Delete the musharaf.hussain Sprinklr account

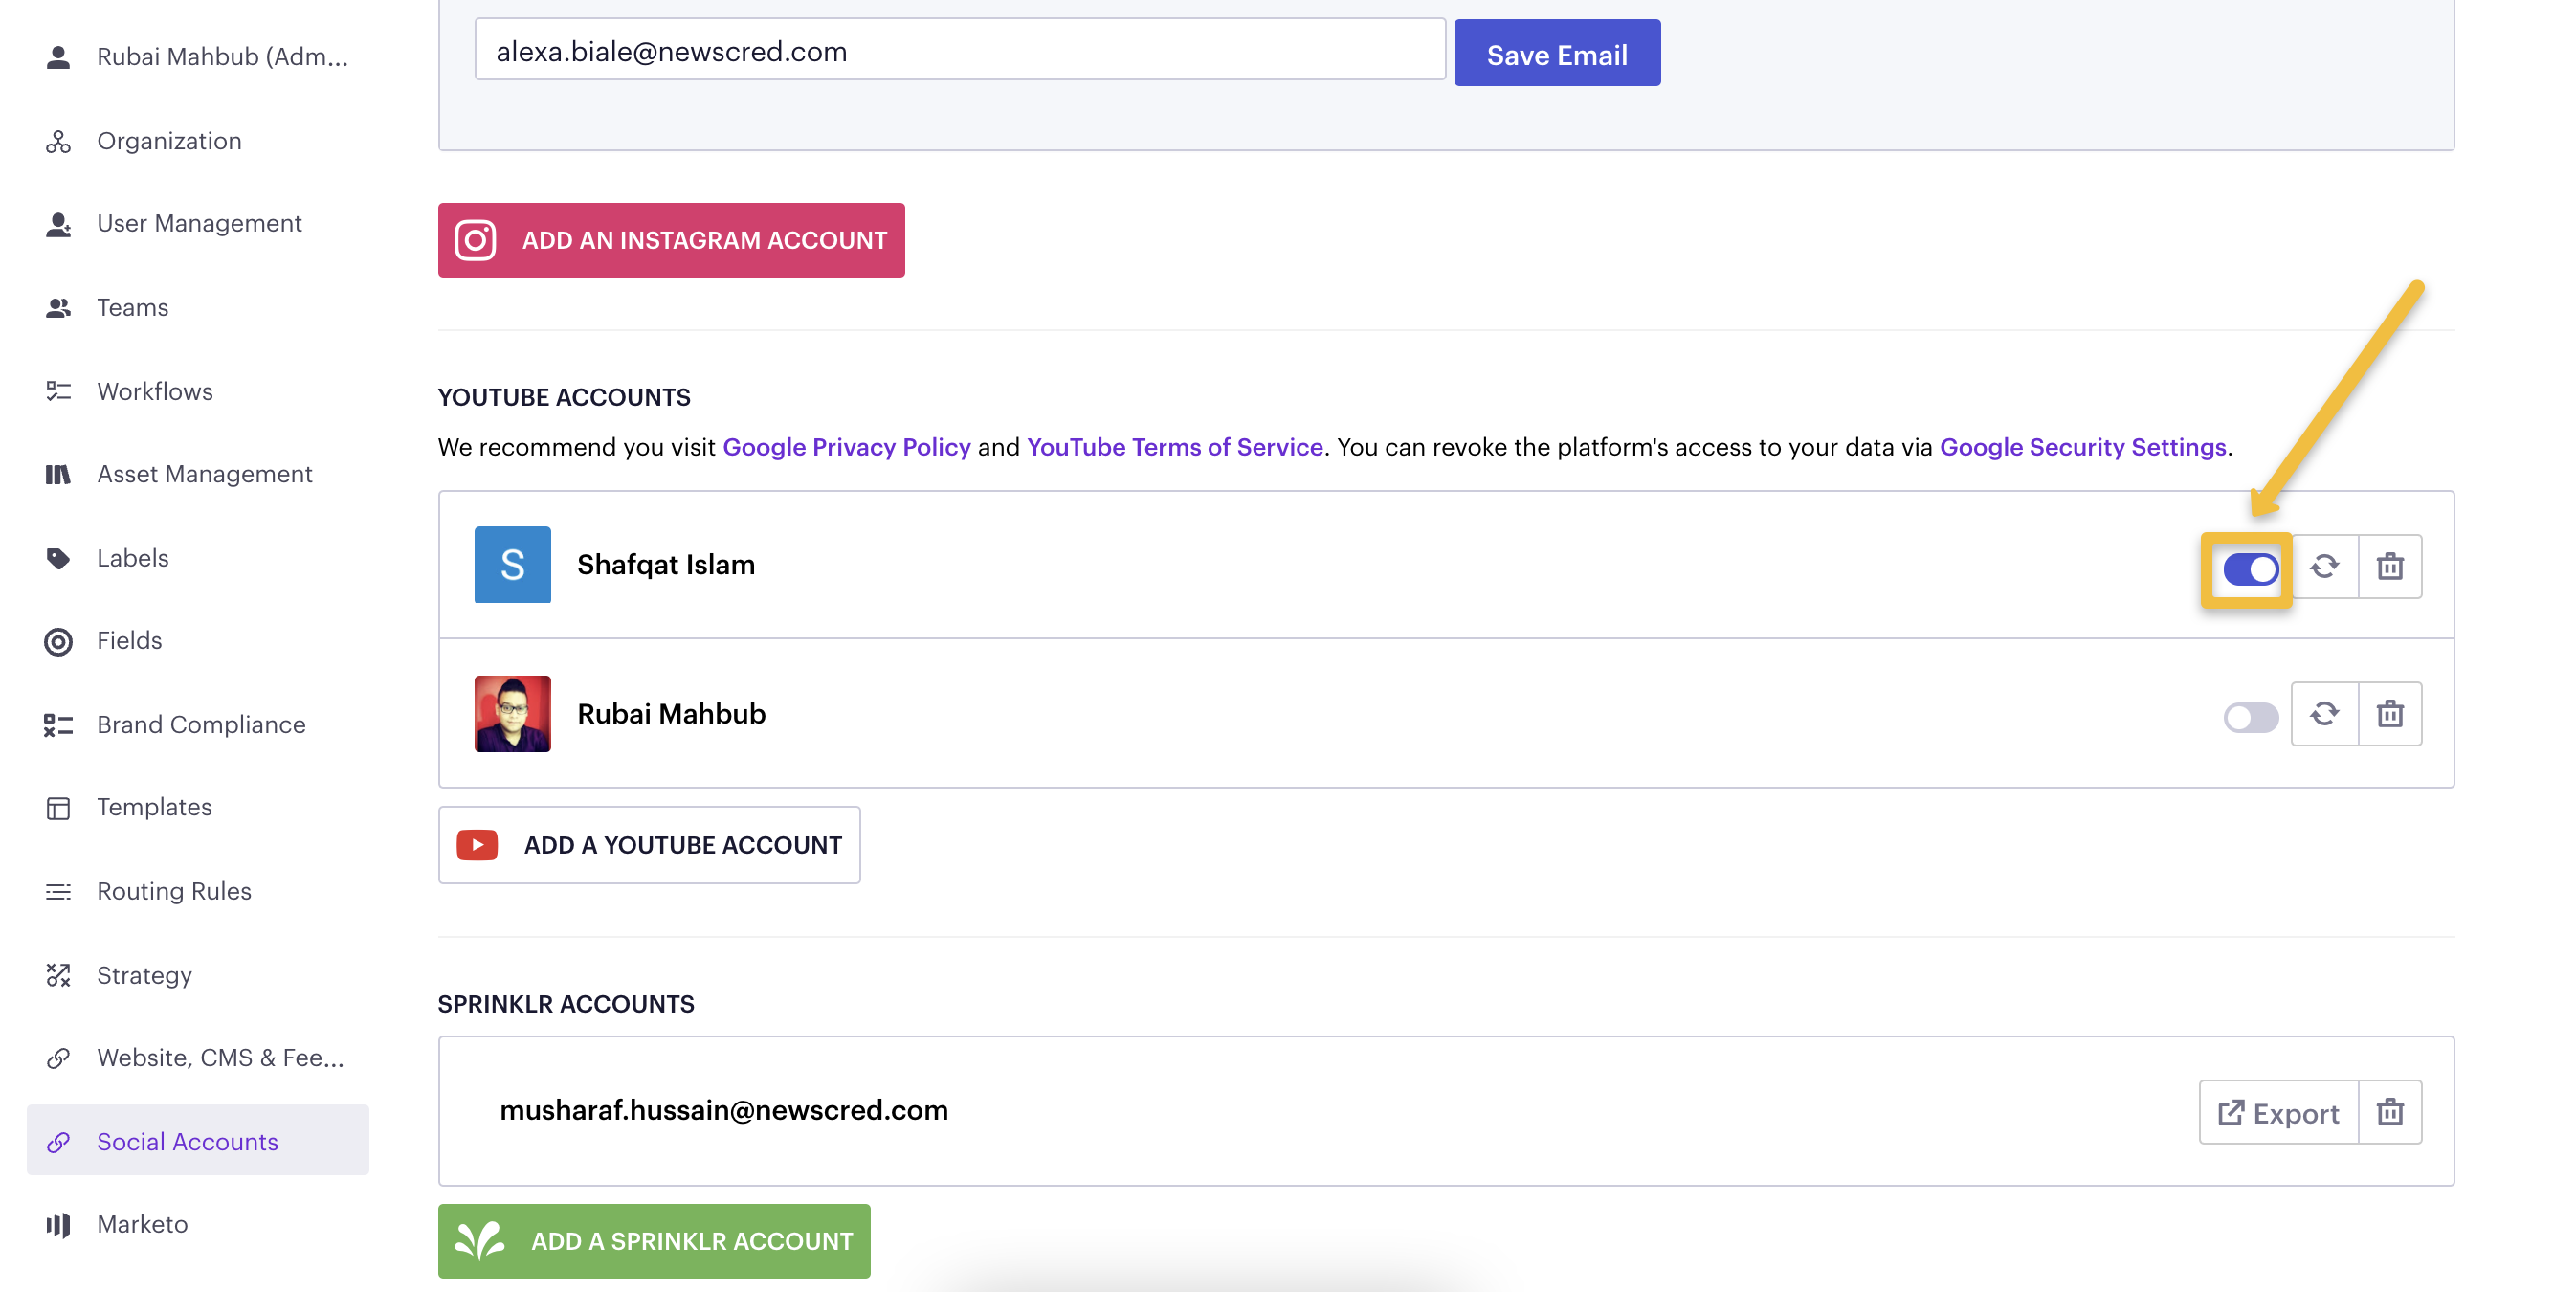tap(2390, 1112)
